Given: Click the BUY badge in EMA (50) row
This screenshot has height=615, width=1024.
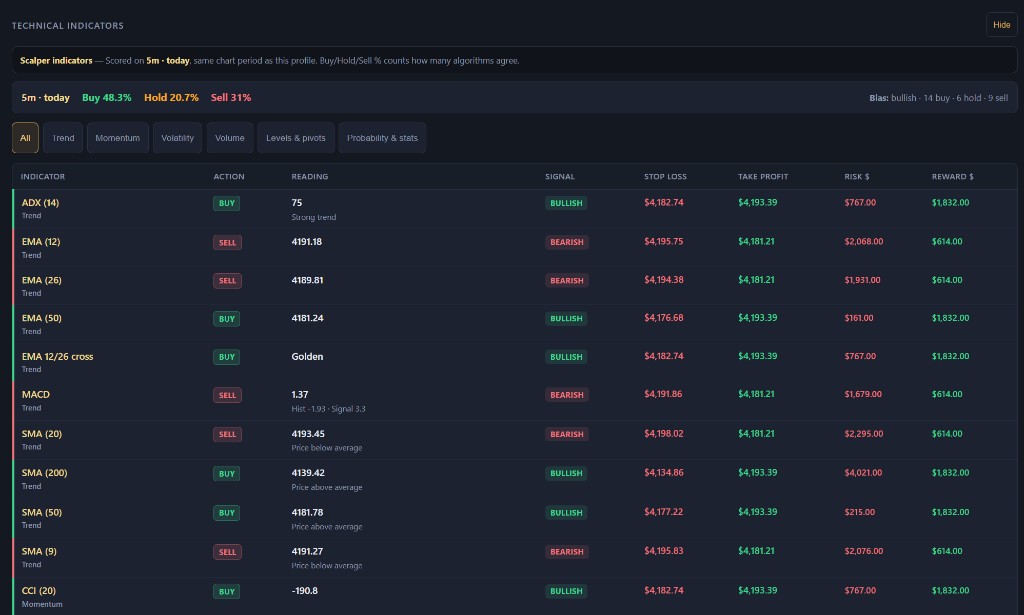Looking at the screenshot, I should [x=227, y=319].
